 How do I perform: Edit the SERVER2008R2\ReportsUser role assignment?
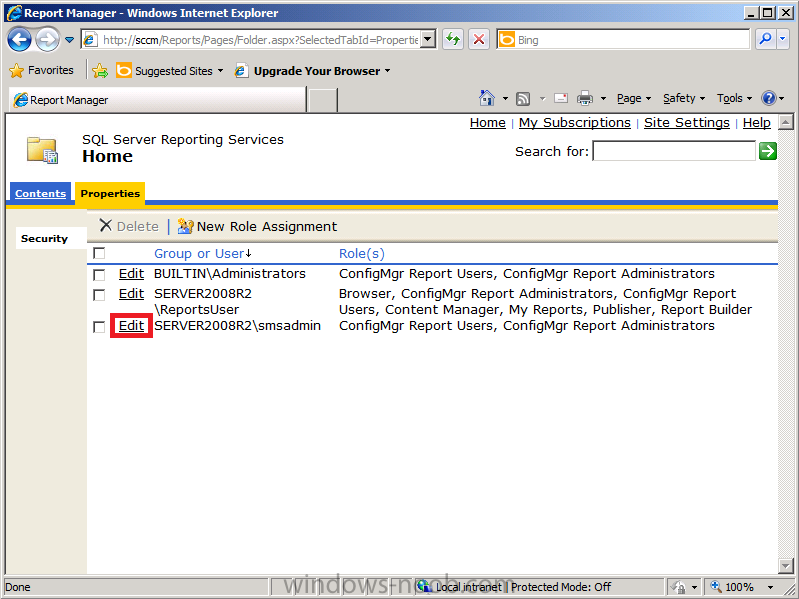coord(131,293)
